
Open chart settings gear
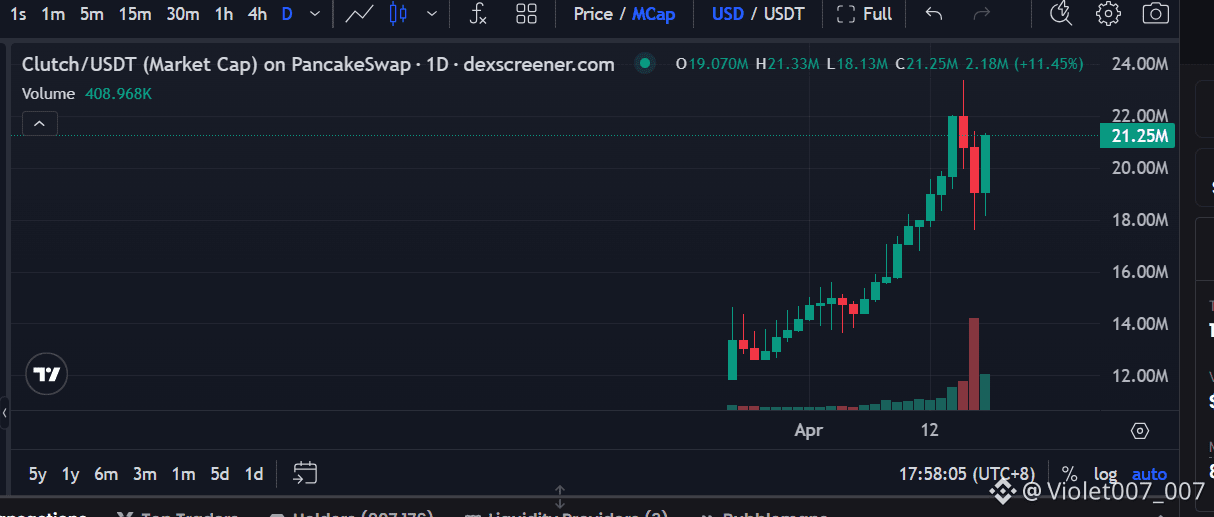[1108, 14]
